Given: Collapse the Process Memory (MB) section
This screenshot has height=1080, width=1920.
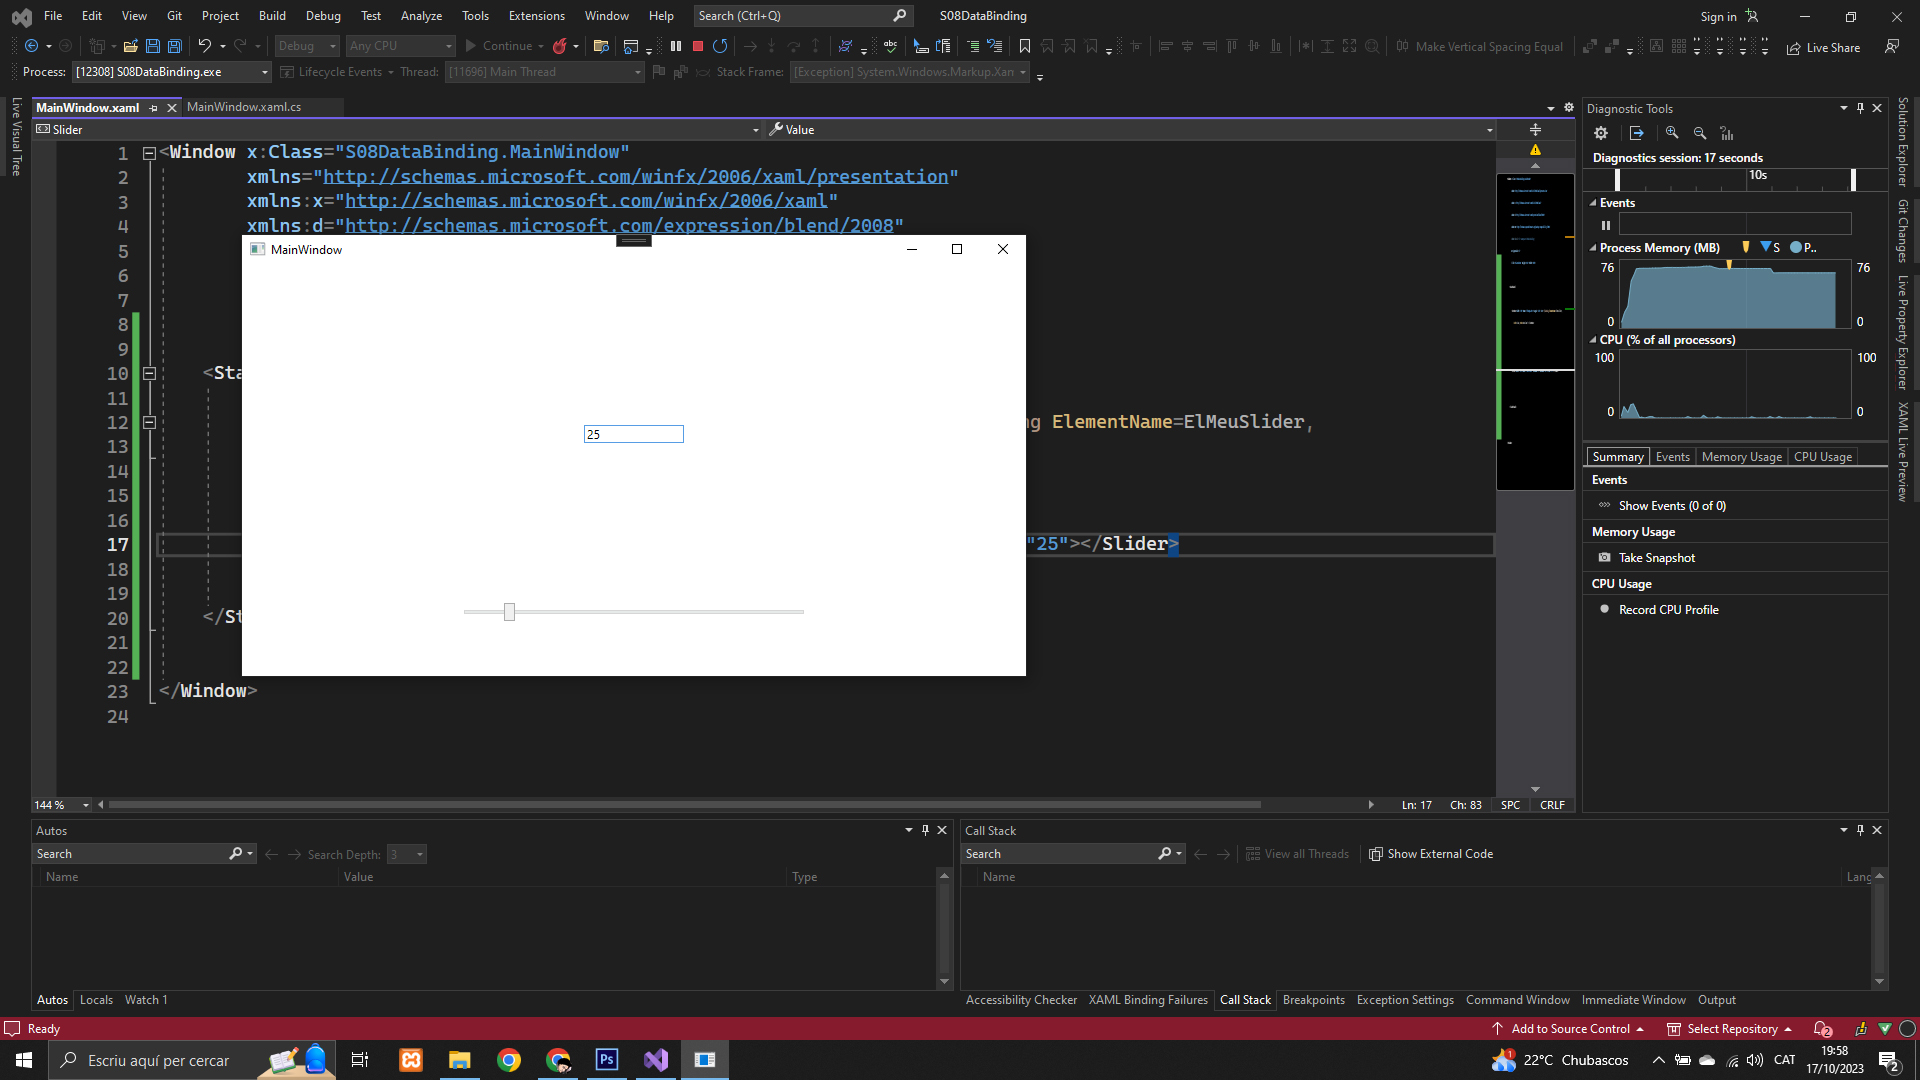Looking at the screenshot, I should pyautogui.click(x=1593, y=248).
